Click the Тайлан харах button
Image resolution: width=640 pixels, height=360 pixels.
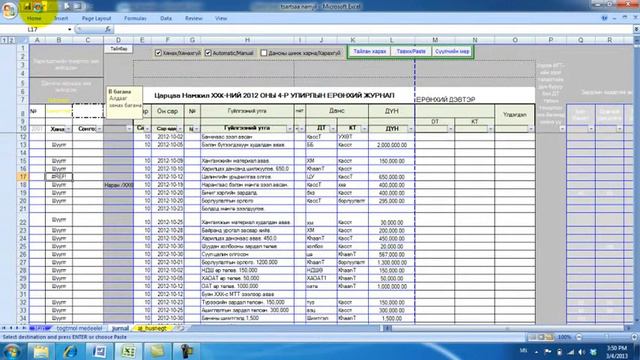tap(369, 52)
